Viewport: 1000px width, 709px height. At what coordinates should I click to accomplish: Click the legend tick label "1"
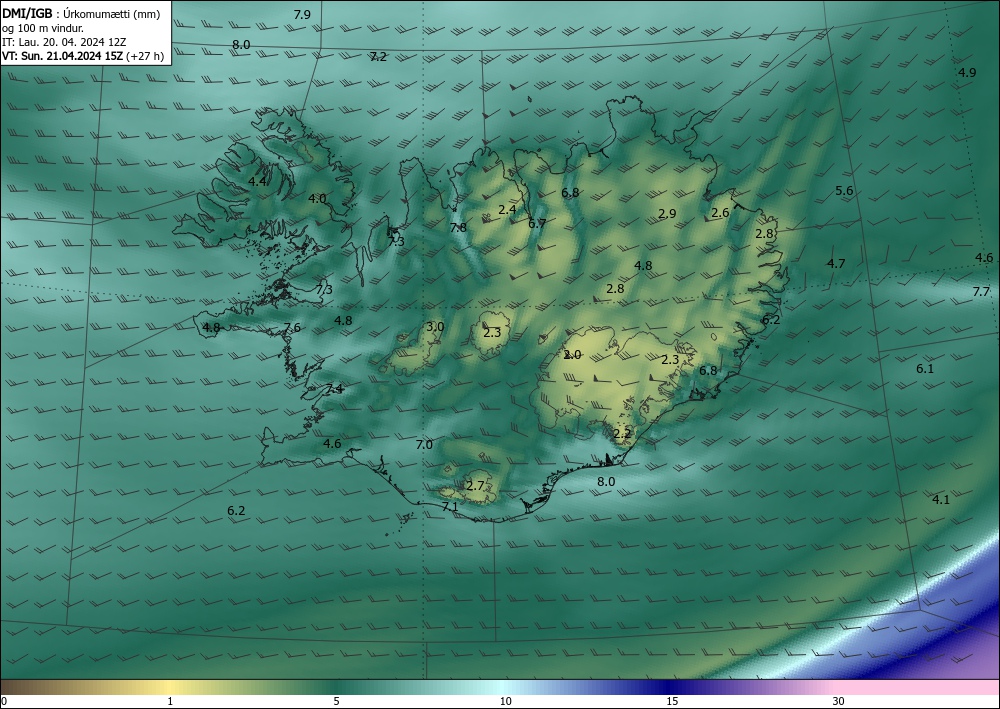point(170,701)
